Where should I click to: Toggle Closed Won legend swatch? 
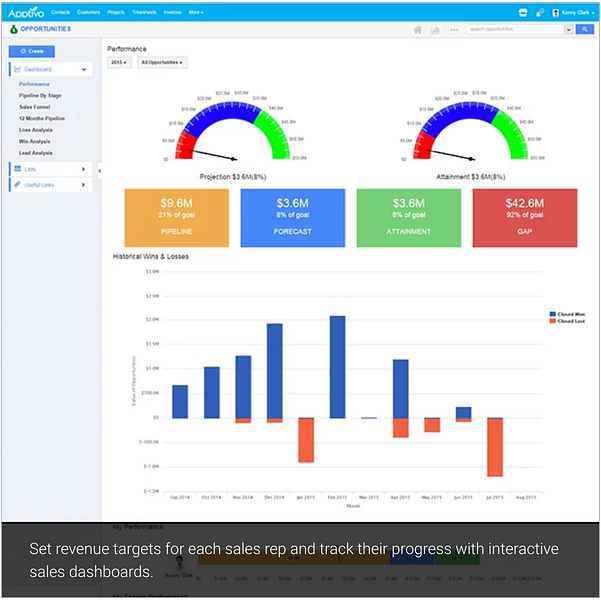(552, 314)
